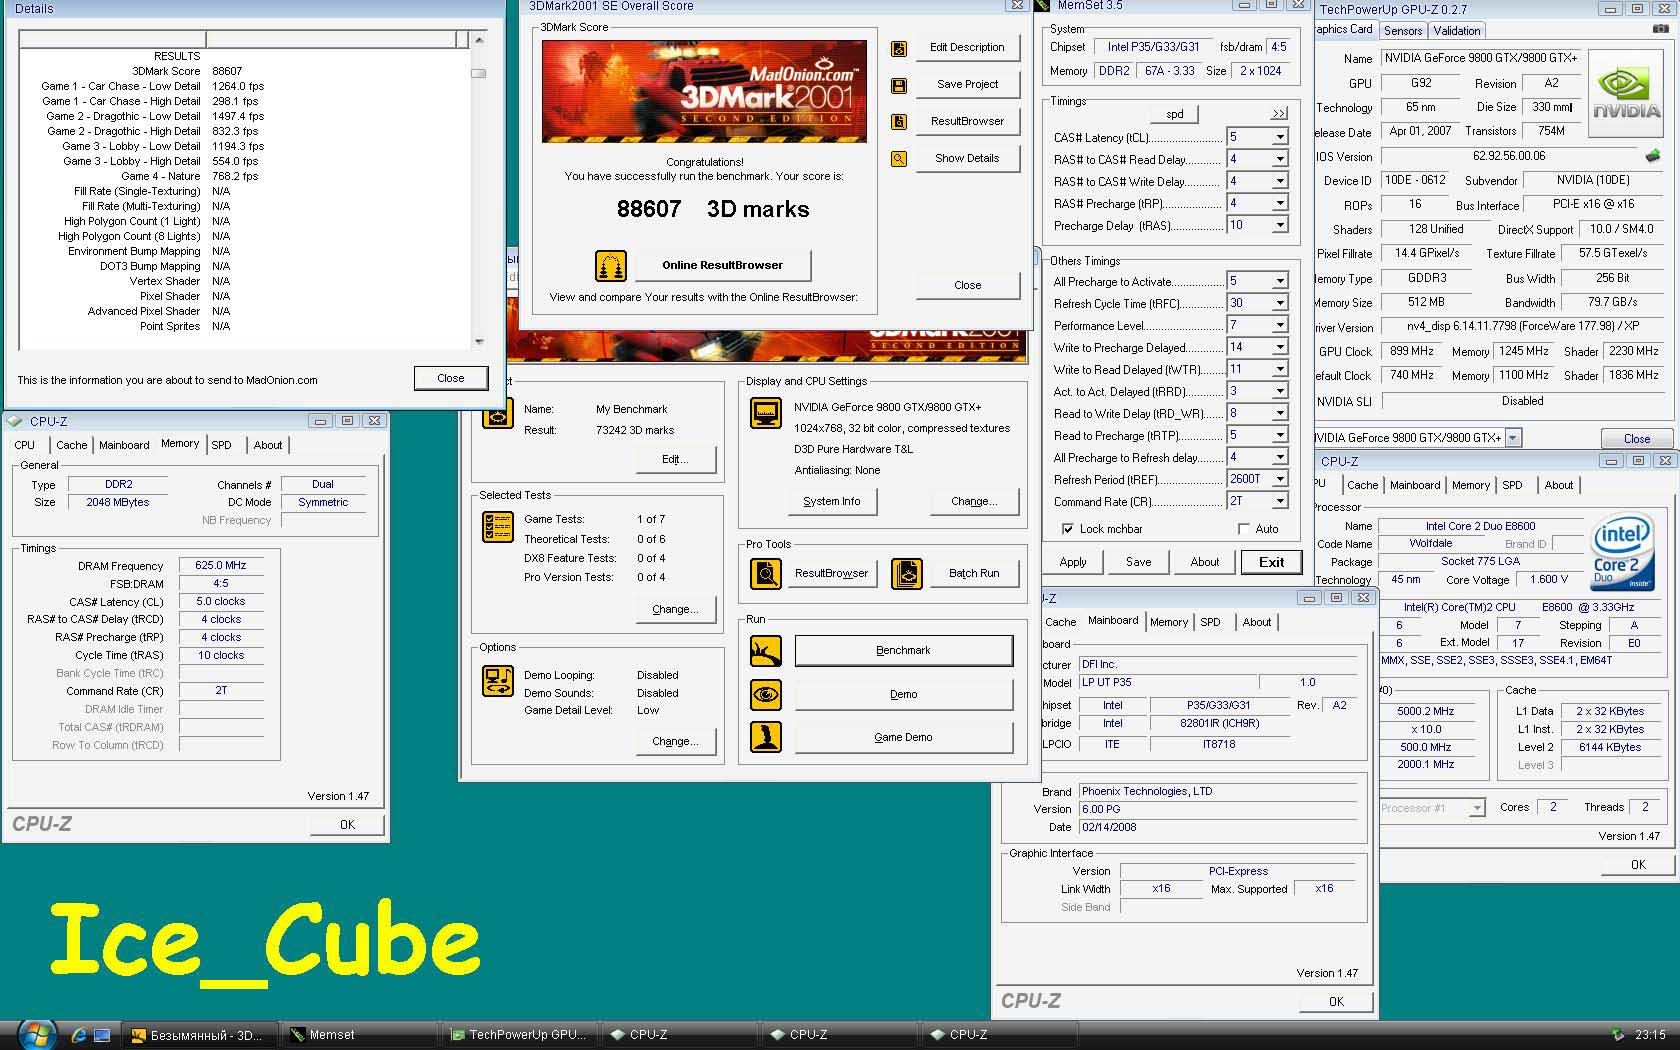Launch Internet Explorer from quick launch
The height and width of the screenshot is (1050, 1680).
coord(79,1035)
